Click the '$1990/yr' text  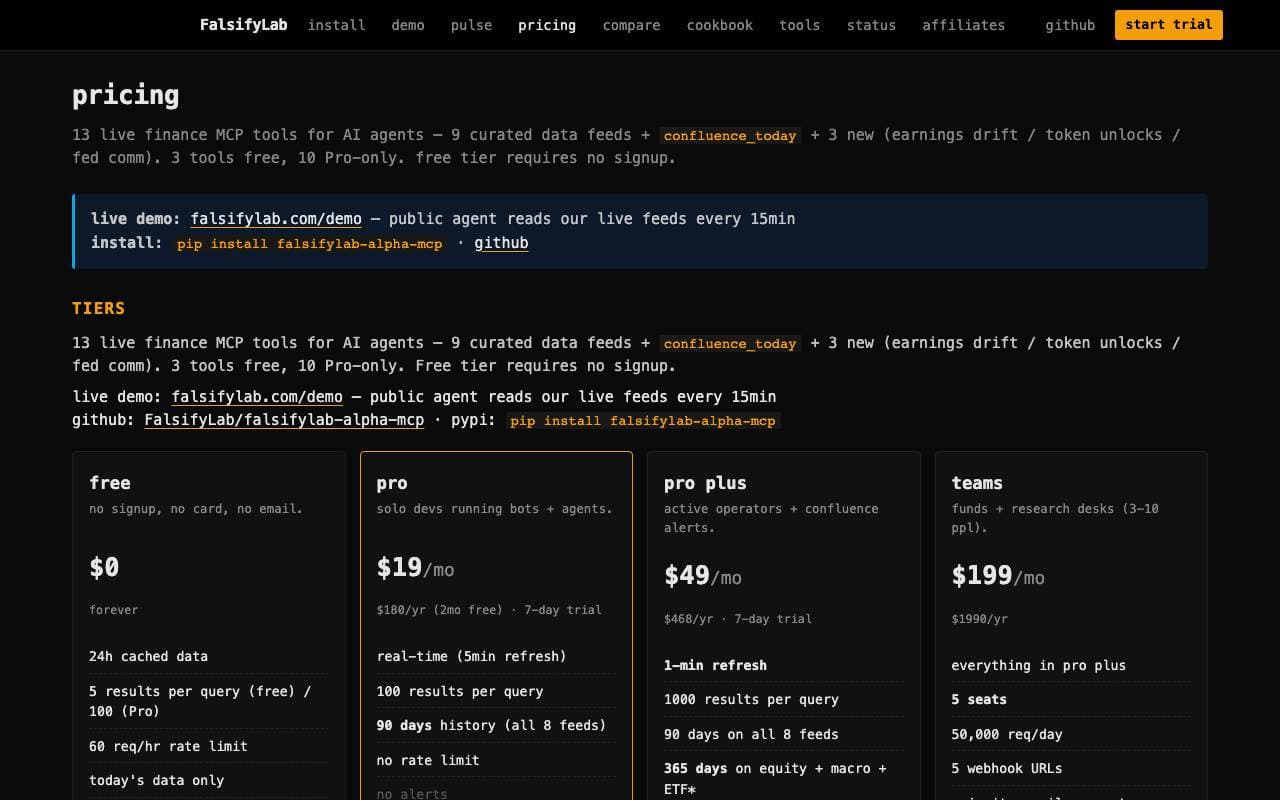click(x=979, y=619)
